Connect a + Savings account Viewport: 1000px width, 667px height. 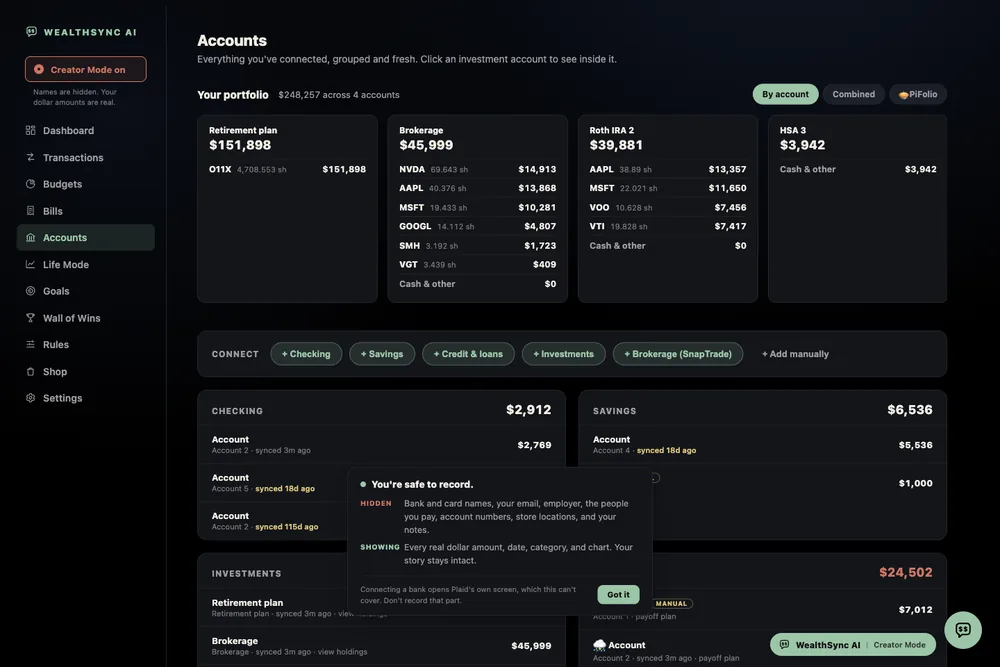pyautogui.click(x=382, y=354)
